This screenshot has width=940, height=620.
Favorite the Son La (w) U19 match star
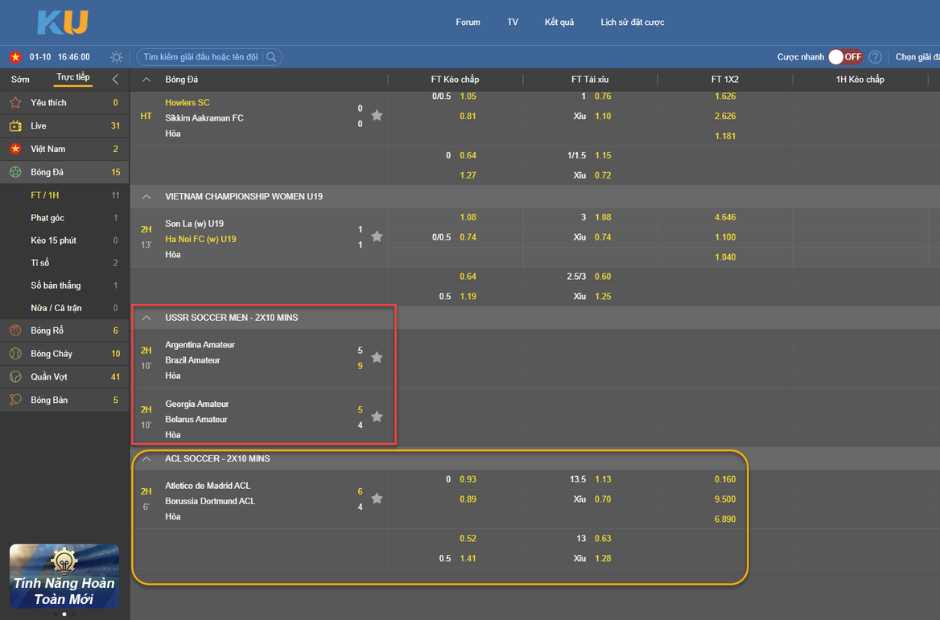point(376,236)
